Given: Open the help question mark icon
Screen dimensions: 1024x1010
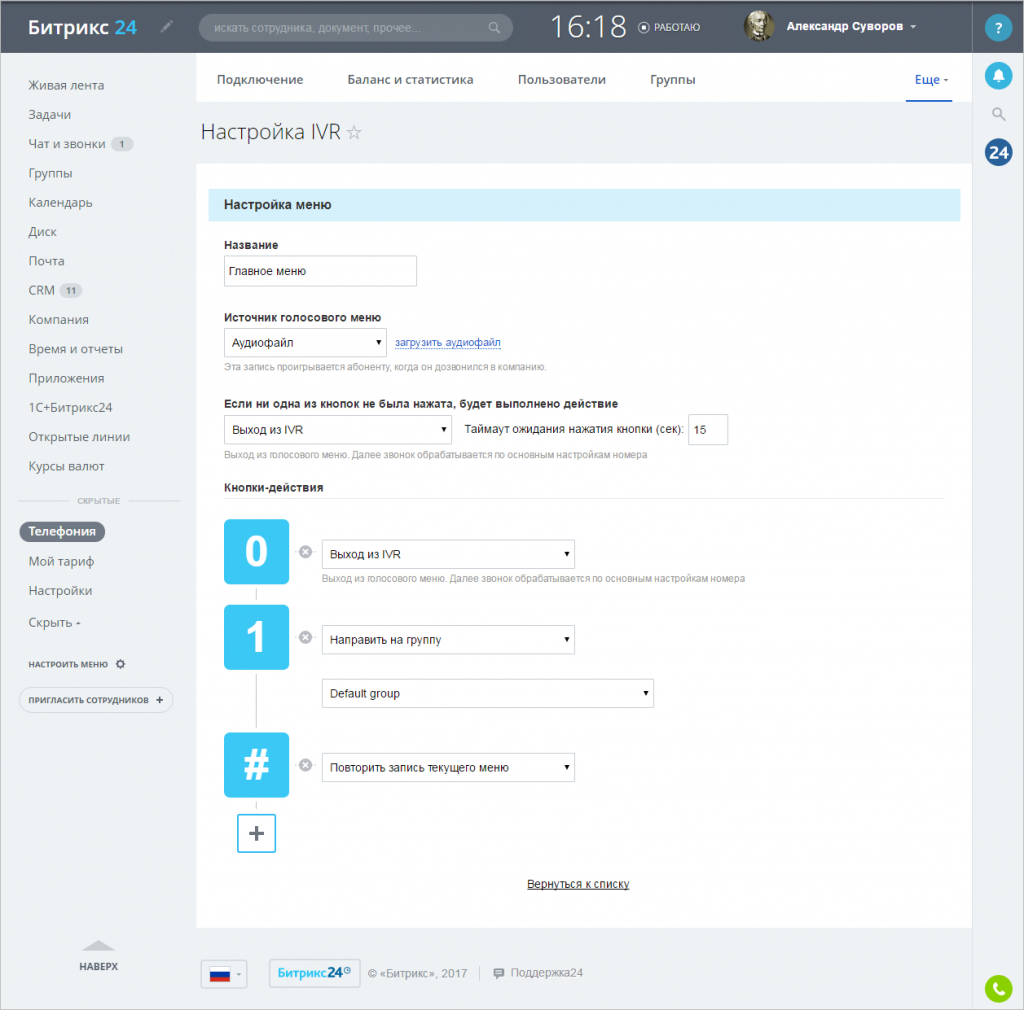Looking at the screenshot, I should pos(998,27).
